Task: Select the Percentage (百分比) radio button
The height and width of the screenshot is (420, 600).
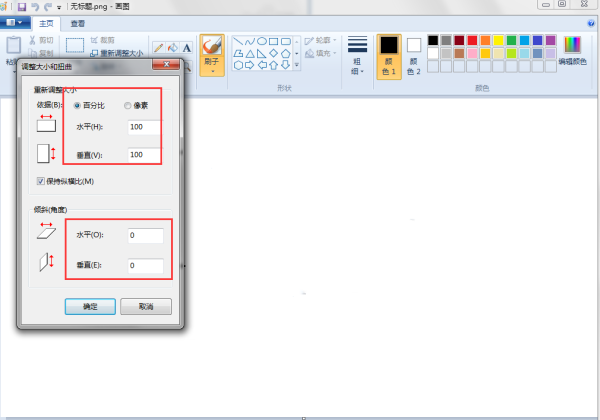Action: tap(78, 105)
